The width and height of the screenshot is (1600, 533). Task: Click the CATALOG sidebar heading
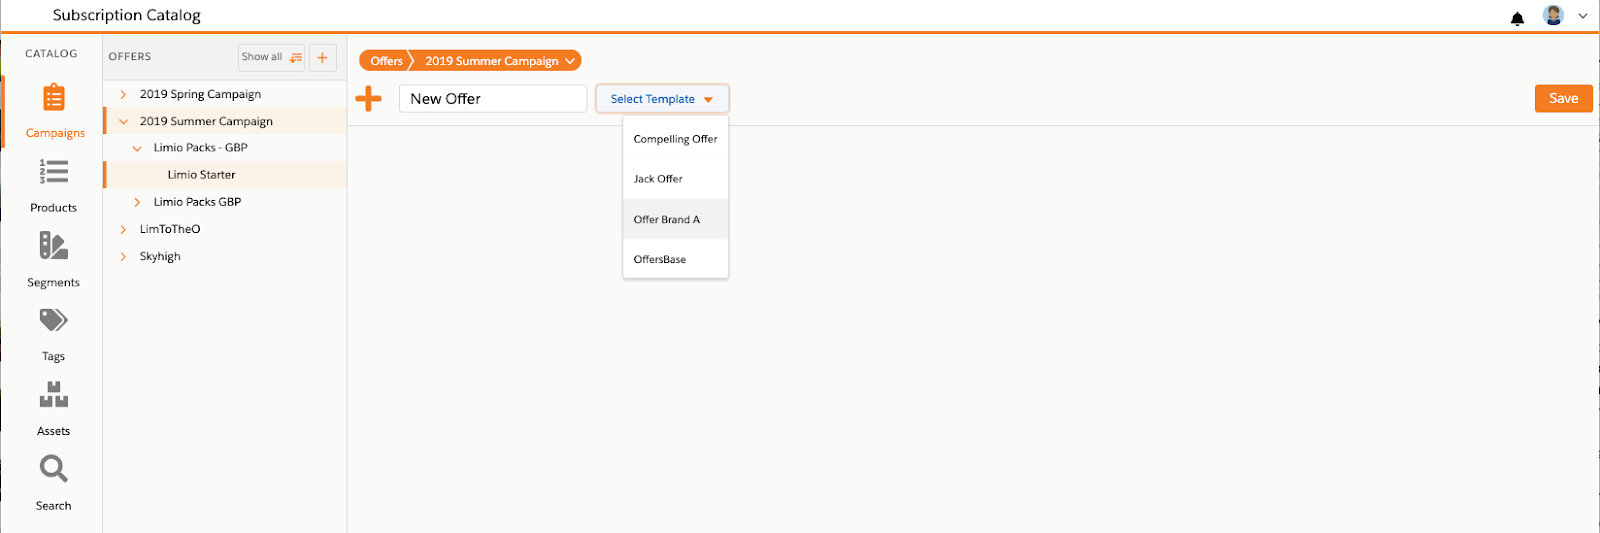(x=51, y=54)
